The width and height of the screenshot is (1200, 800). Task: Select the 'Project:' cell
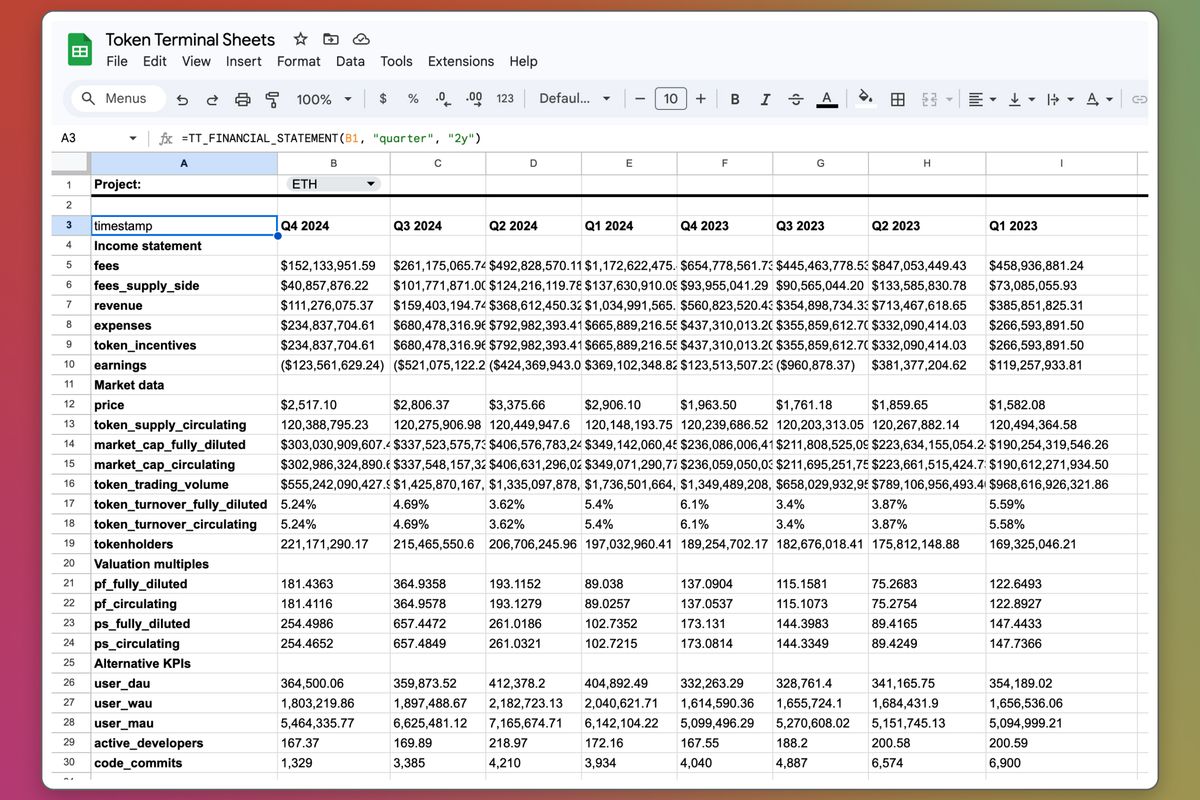pyautogui.click(x=183, y=184)
